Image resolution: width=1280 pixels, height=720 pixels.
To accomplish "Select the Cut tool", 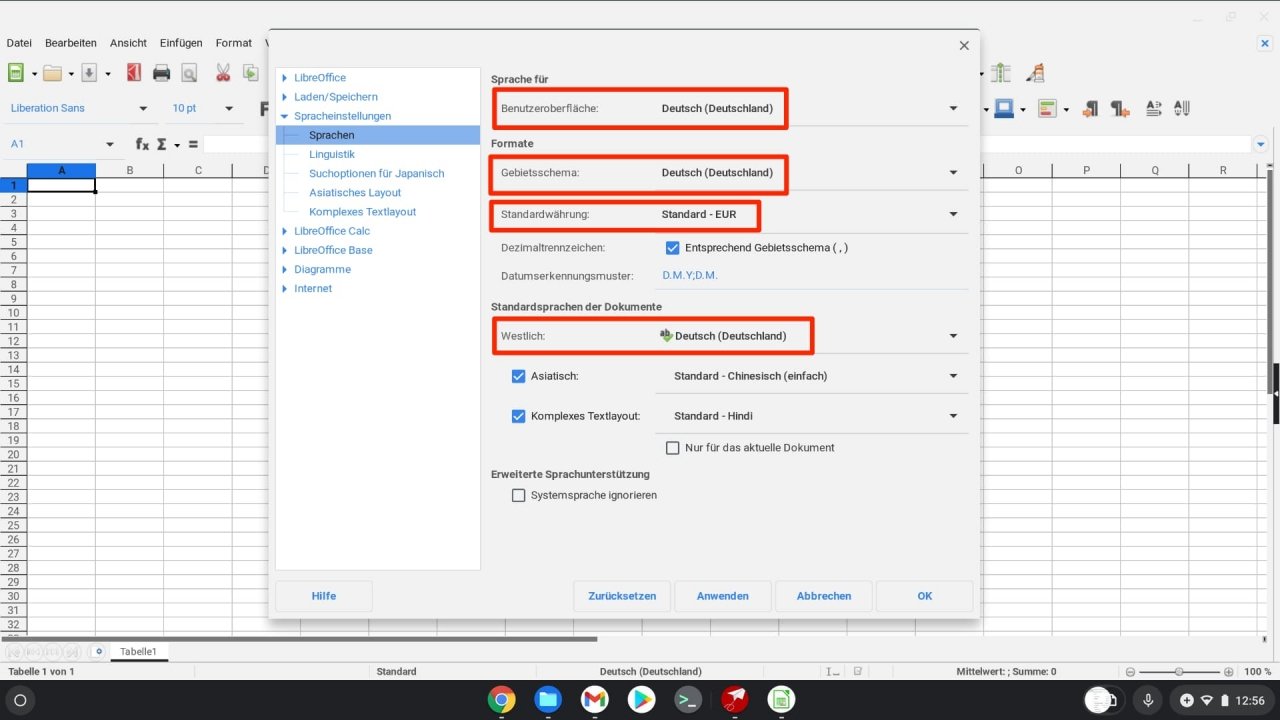I will 222,72.
